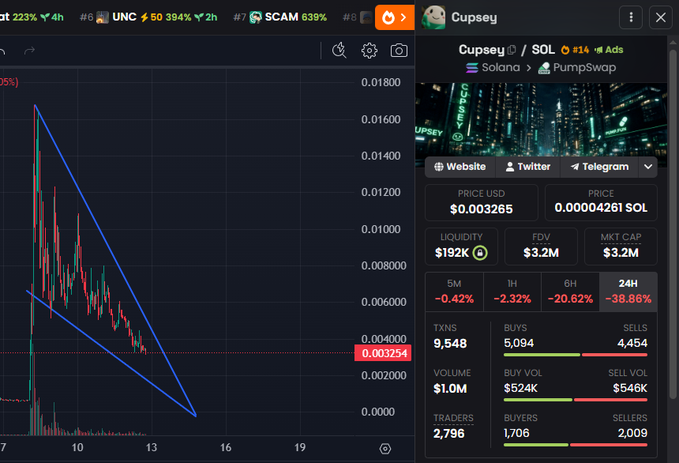Image resolution: width=679 pixels, height=463 pixels.
Task: Click the VOLUME $1.0M value
Action: [450, 389]
